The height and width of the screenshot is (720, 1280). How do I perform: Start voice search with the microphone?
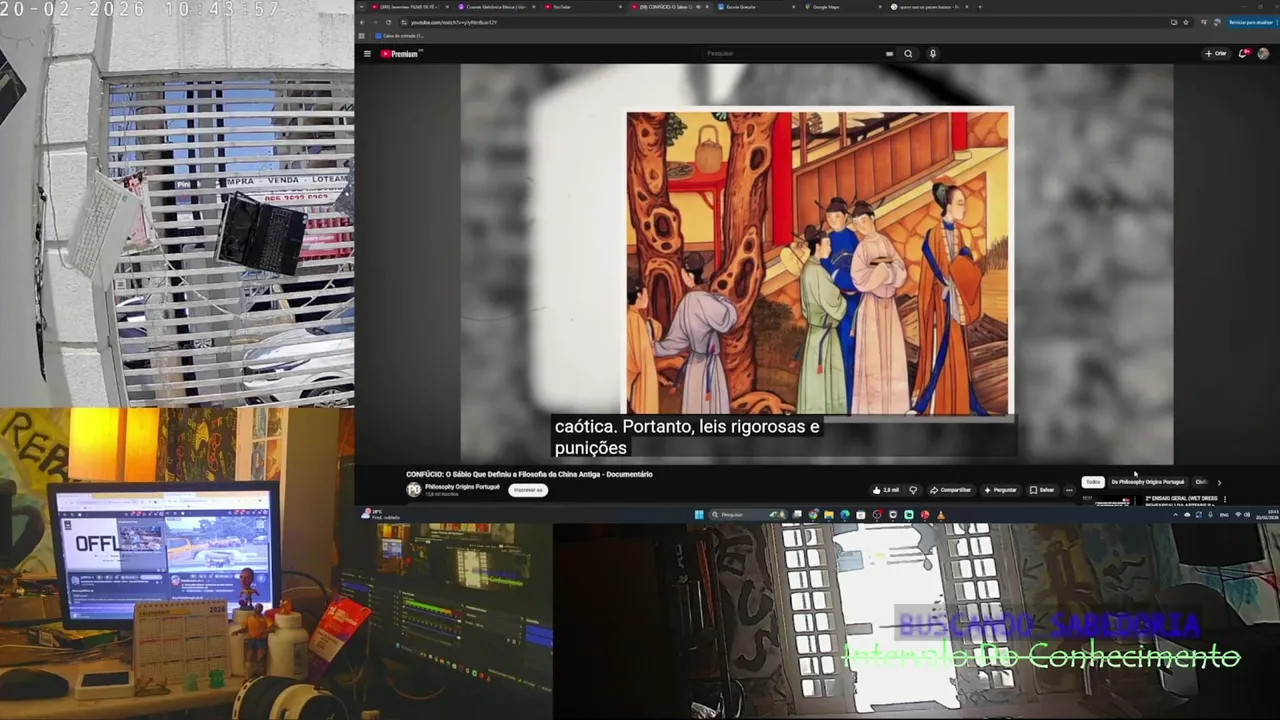[x=933, y=54]
